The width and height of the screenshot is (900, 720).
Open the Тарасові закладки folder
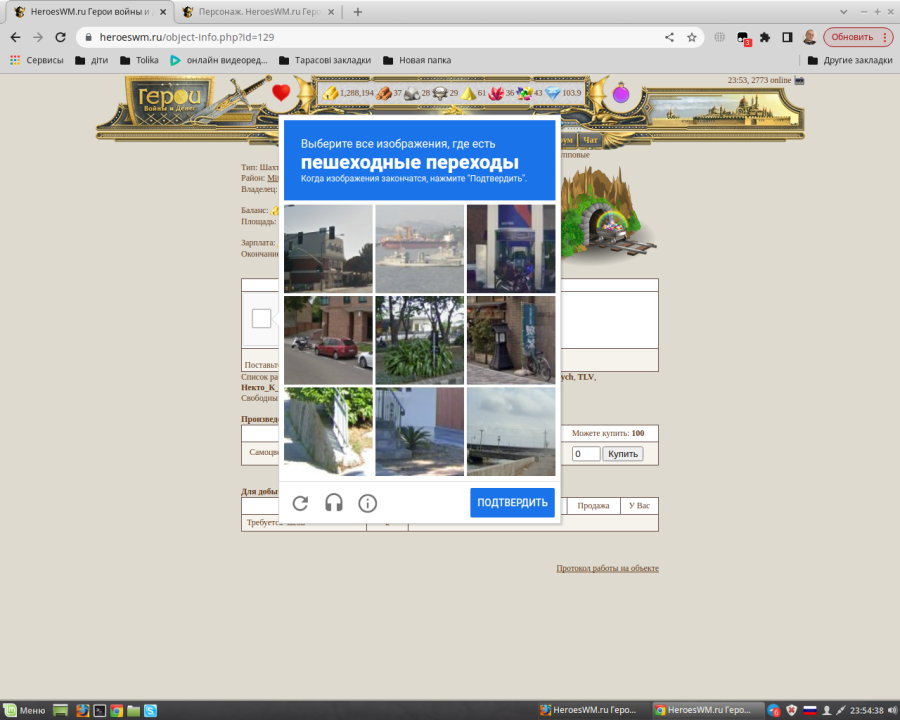pos(325,60)
